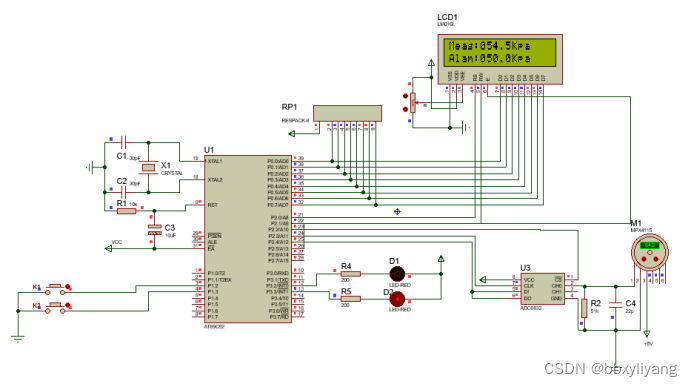This screenshot has height=387, width=692.
Task: Click the ground symbol below the potentiometer
Action: 465,128
